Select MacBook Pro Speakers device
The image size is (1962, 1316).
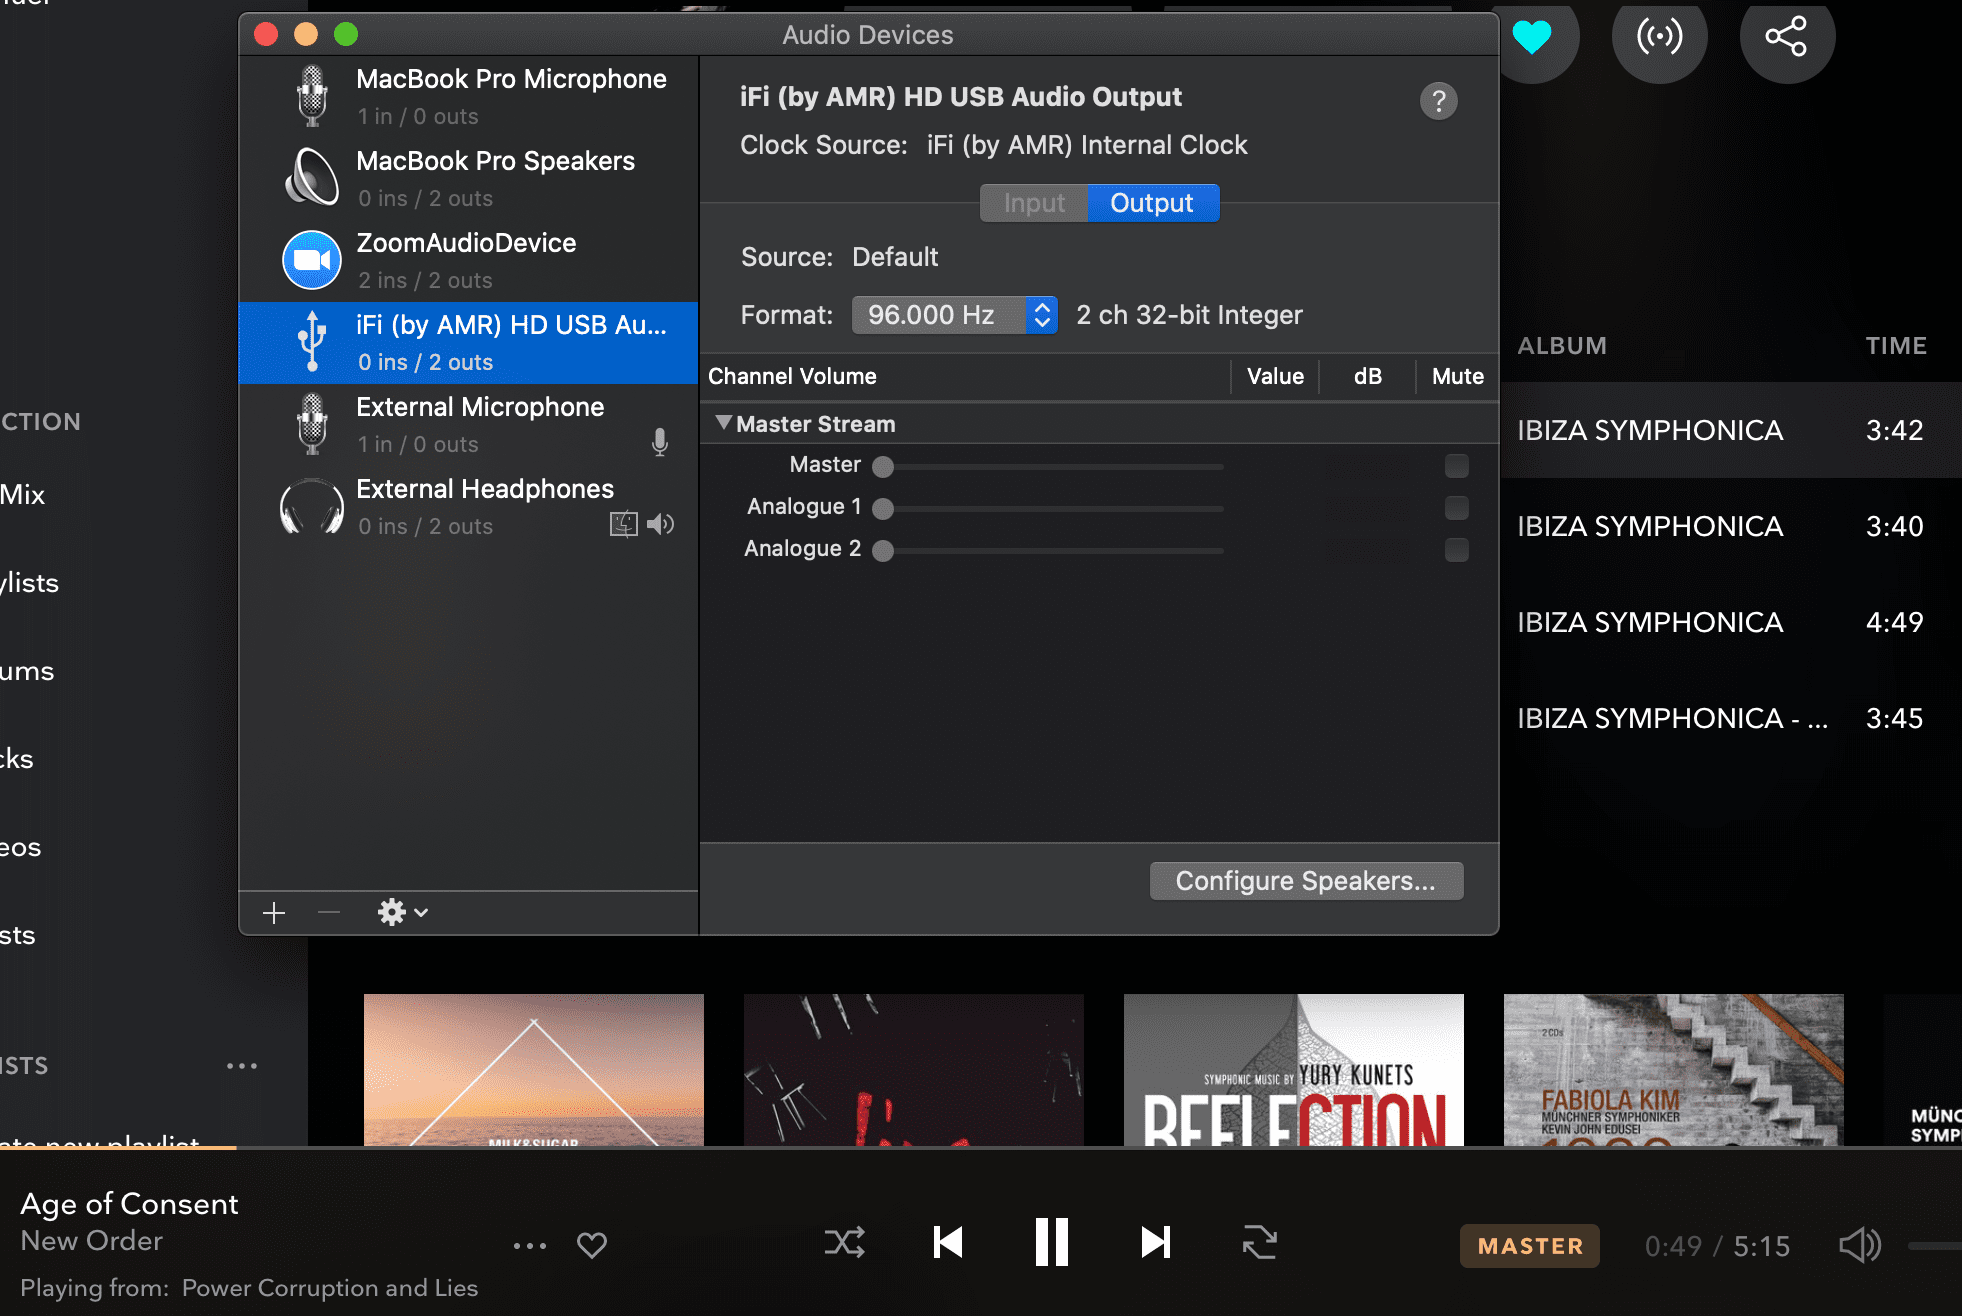point(468,178)
